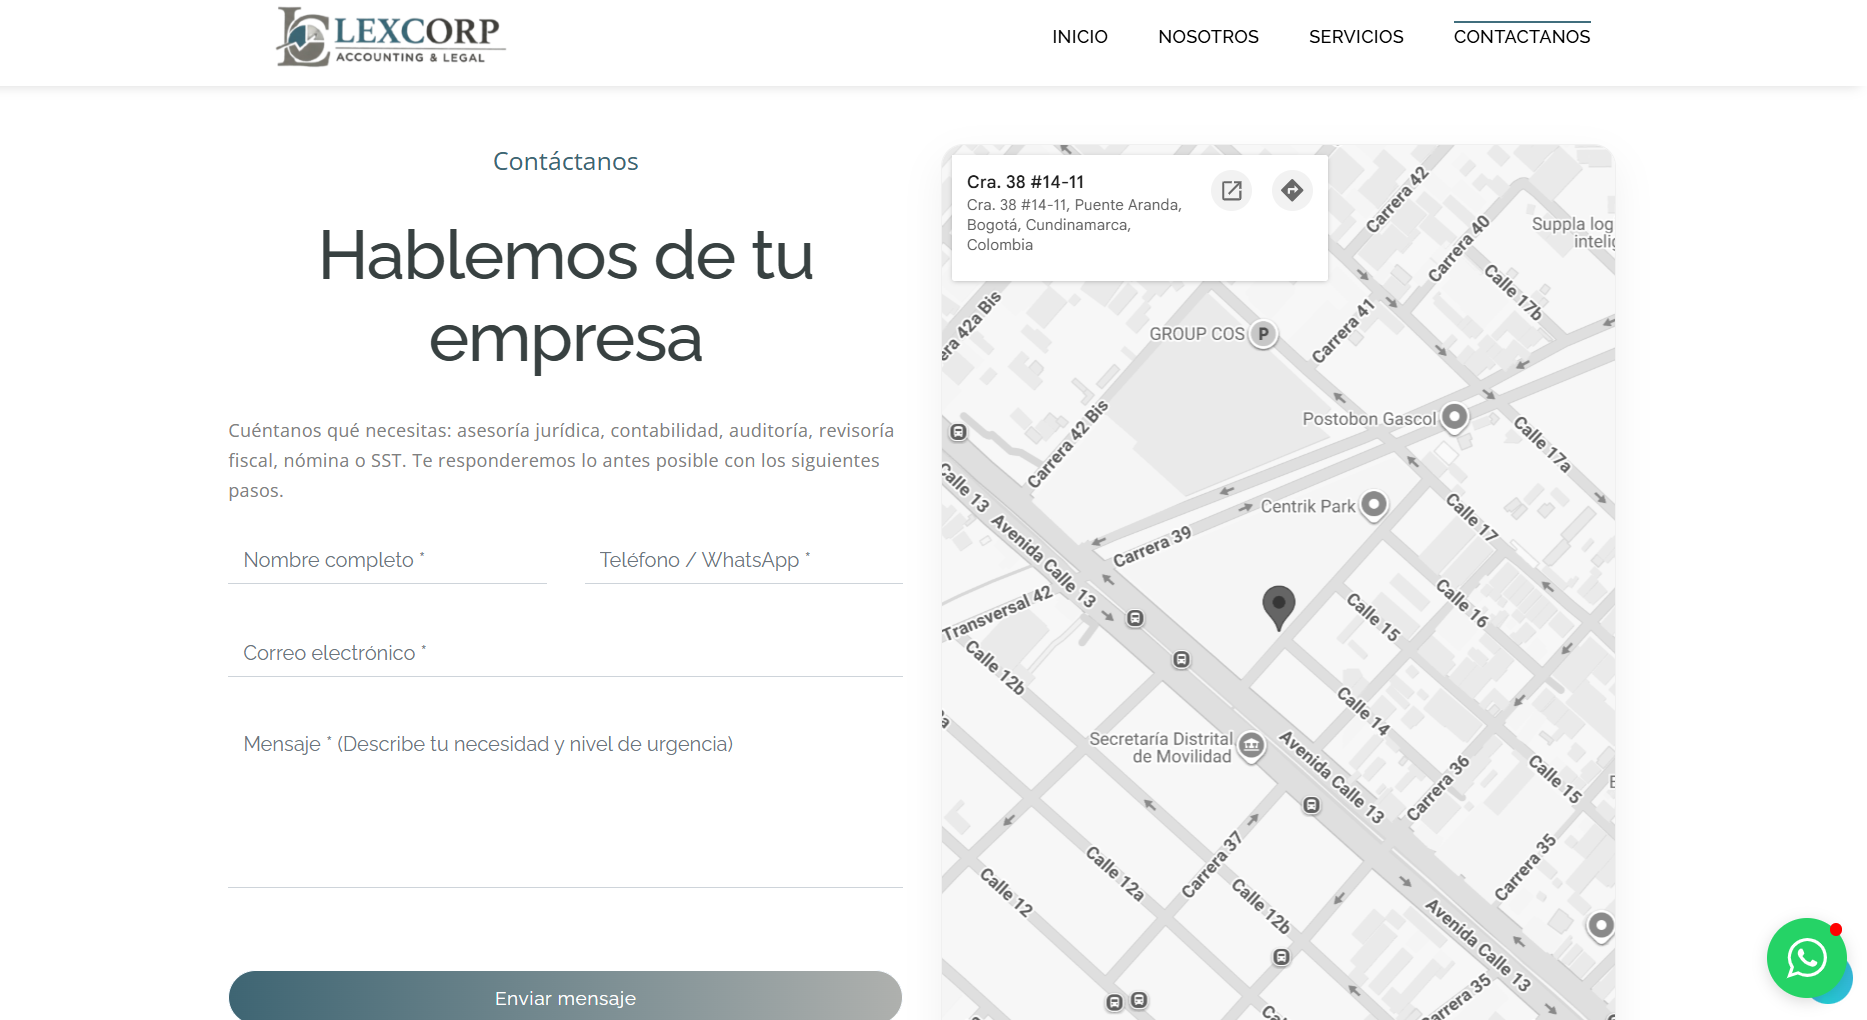Click the Cra. 38 #14-11 address title
1867x1020 pixels.
[x=1025, y=182]
